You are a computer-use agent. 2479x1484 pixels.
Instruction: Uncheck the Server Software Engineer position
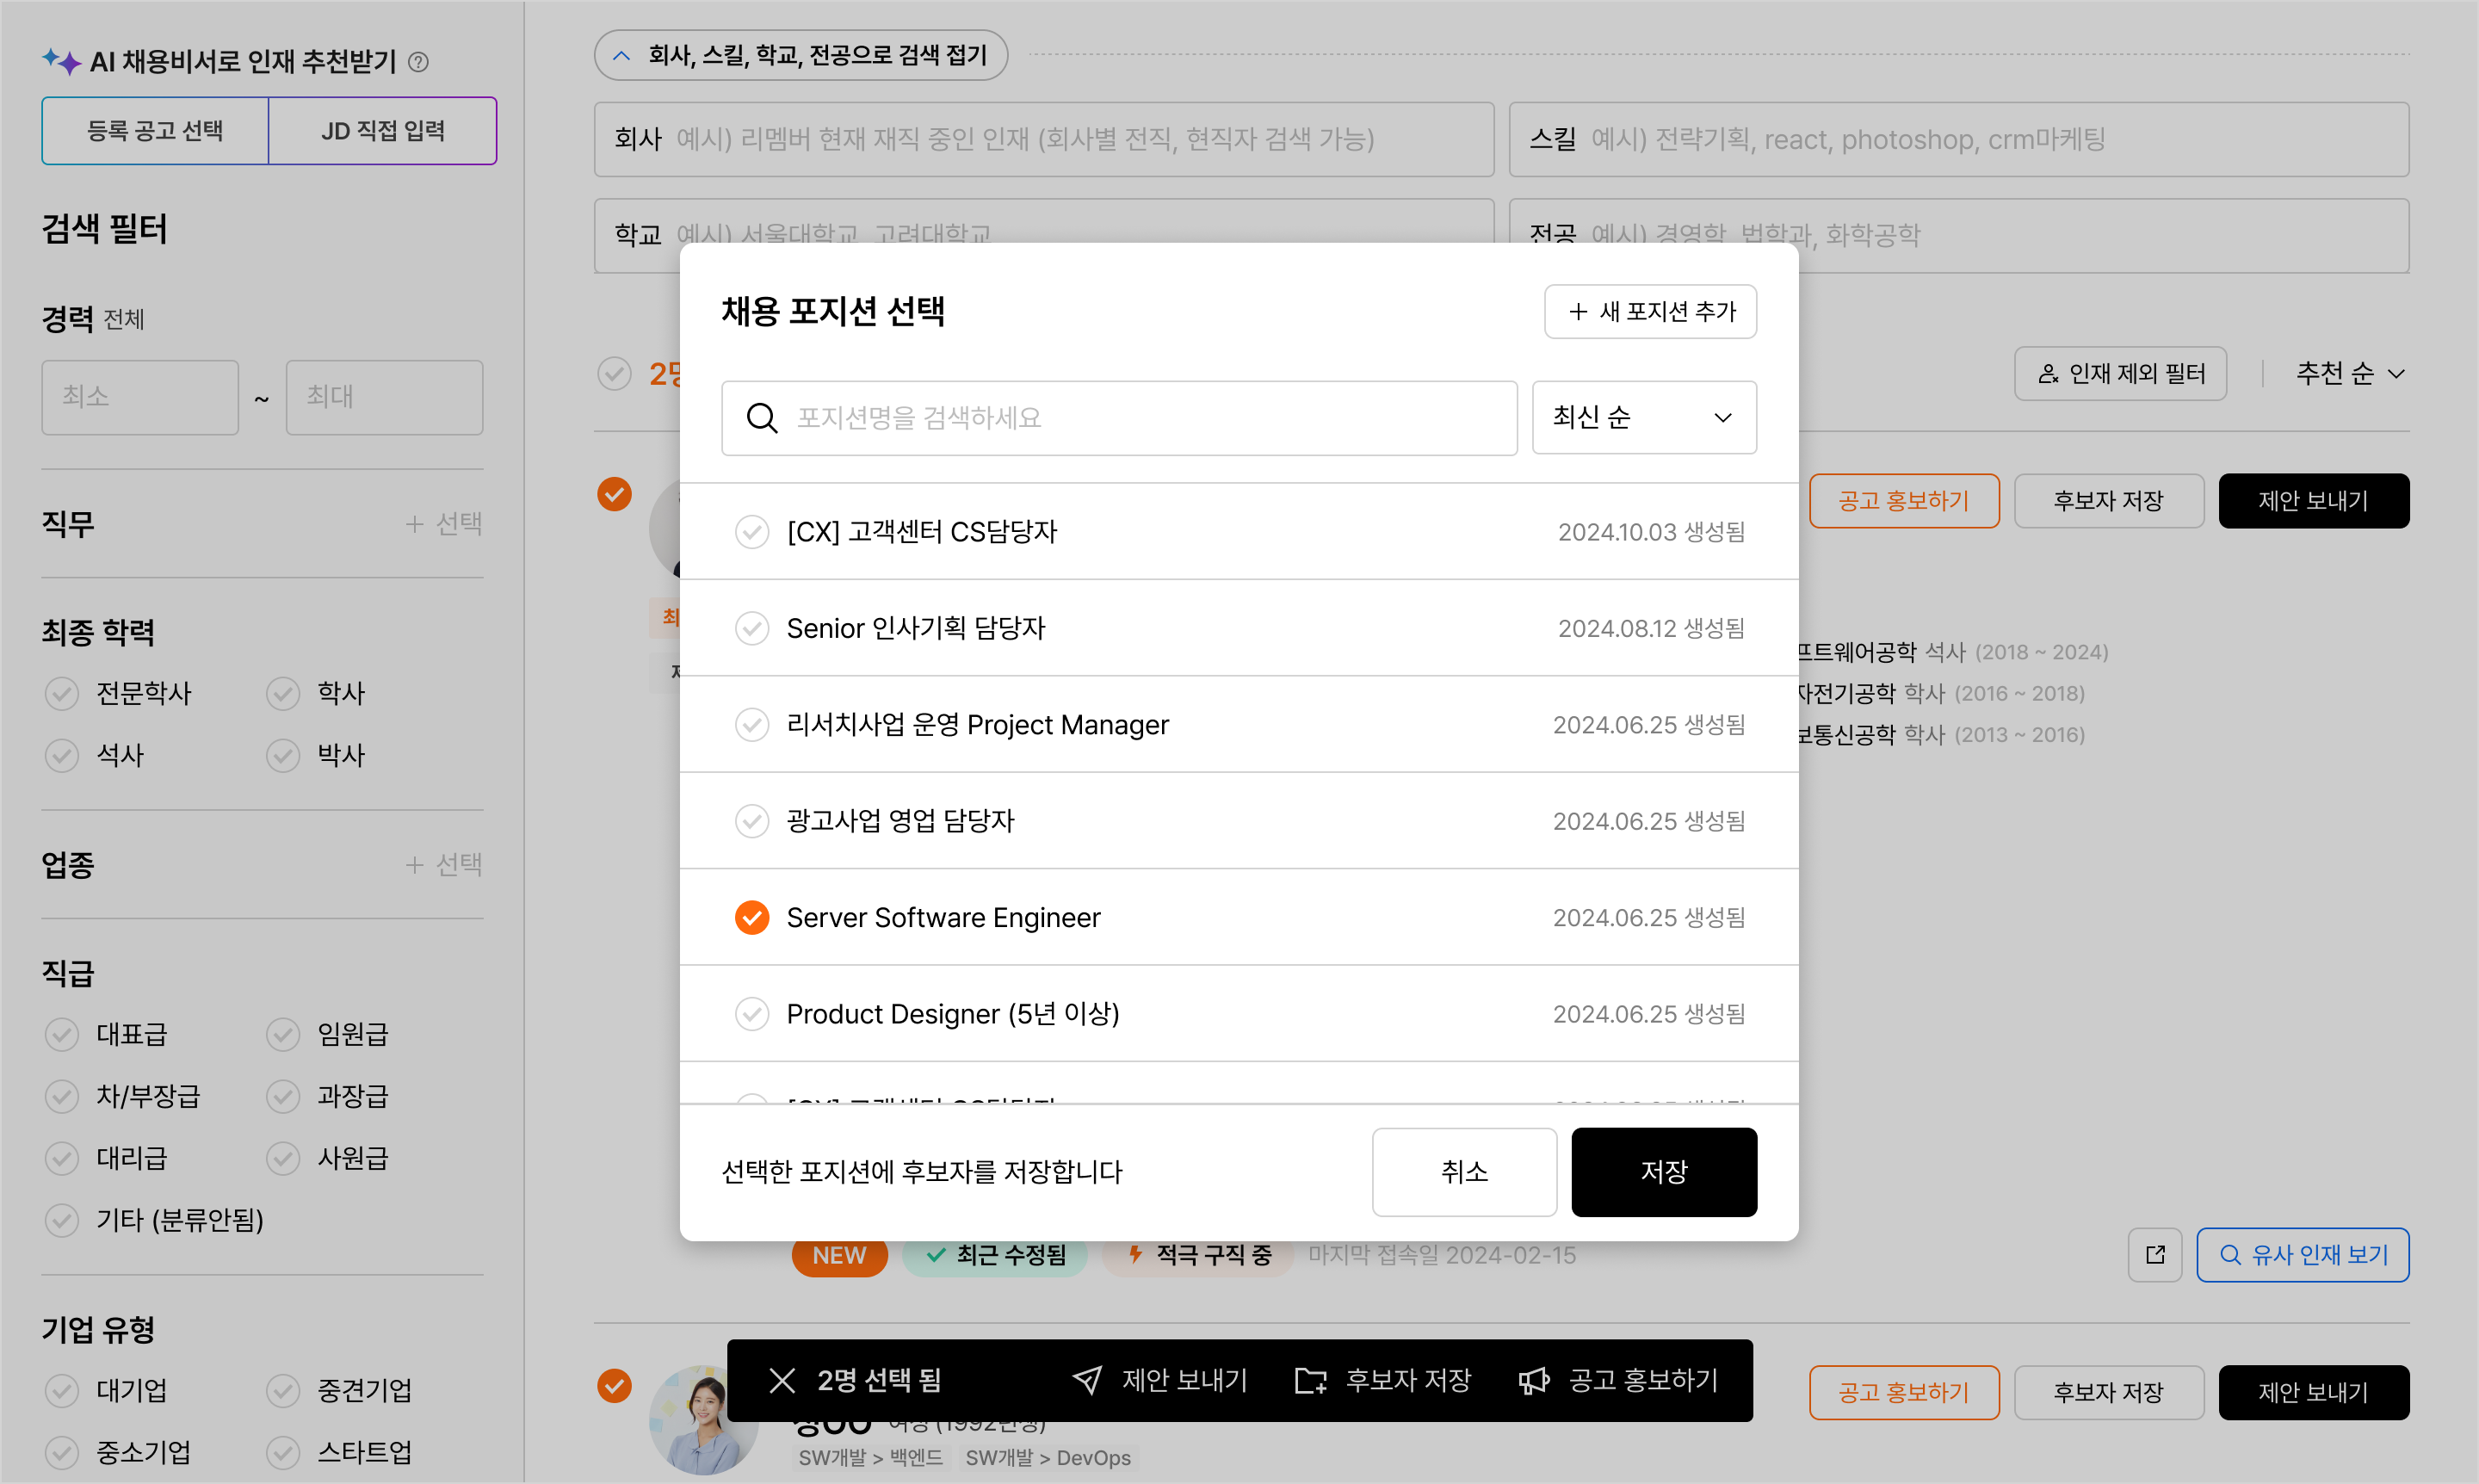click(x=752, y=917)
